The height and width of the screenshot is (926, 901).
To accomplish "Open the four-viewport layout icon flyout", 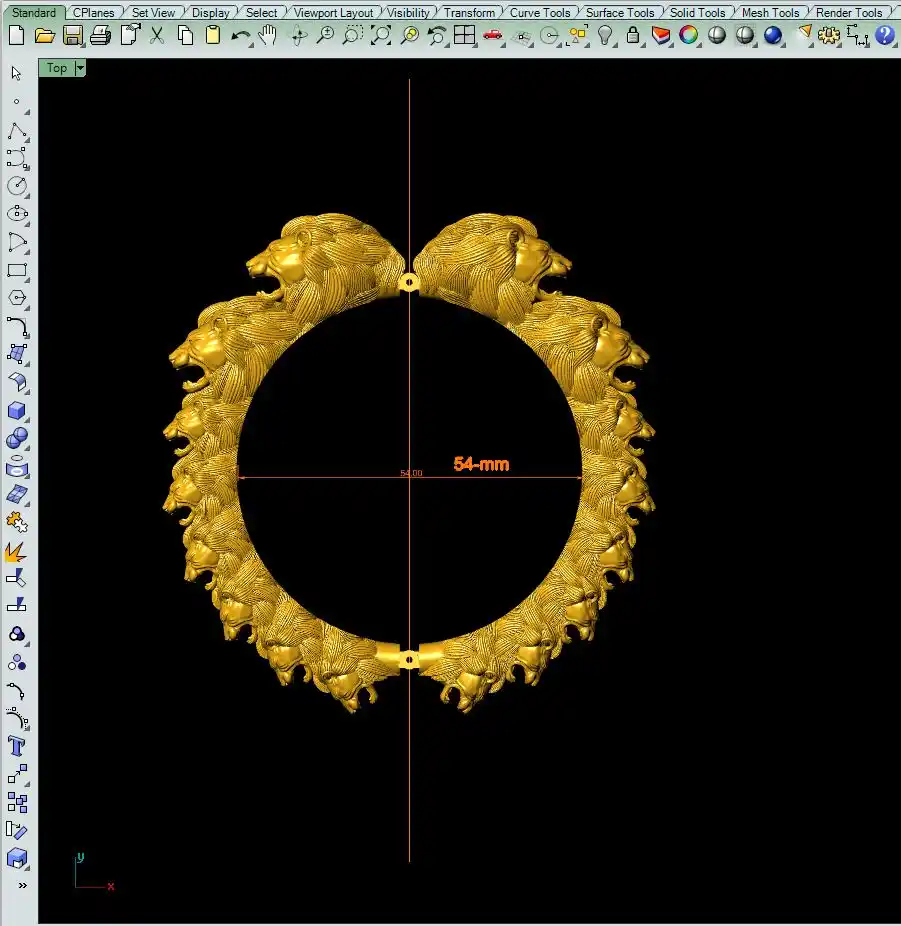I will click(x=464, y=35).
